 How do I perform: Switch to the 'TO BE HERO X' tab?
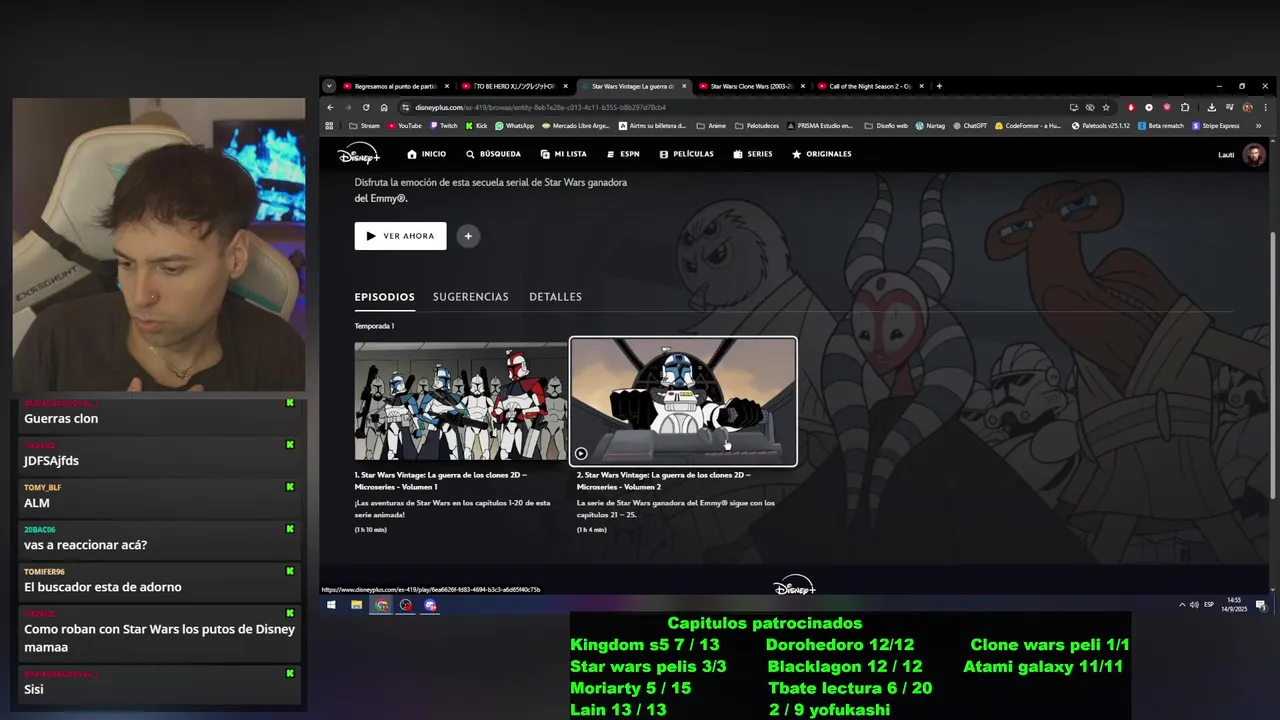click(515, 86)
